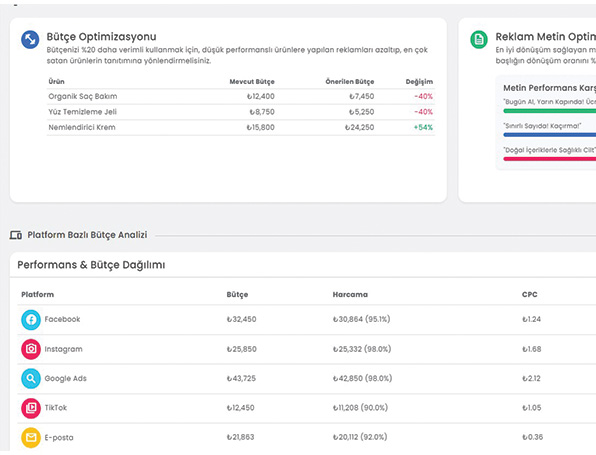596x455 pixels.
Task: Select the E-posta platform name
Action: 59,438
